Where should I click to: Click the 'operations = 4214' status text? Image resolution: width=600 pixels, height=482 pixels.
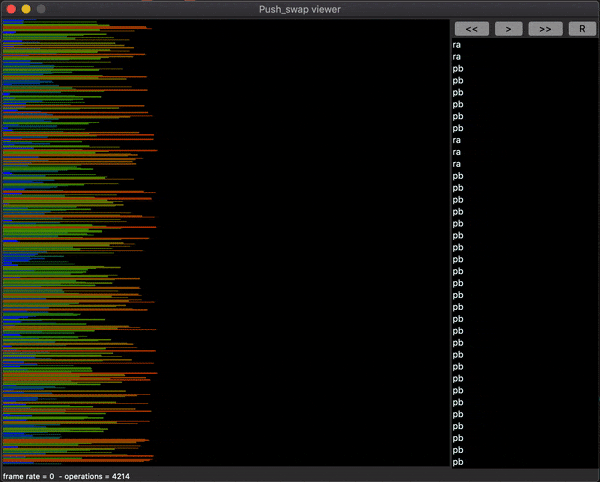[97, 476]
